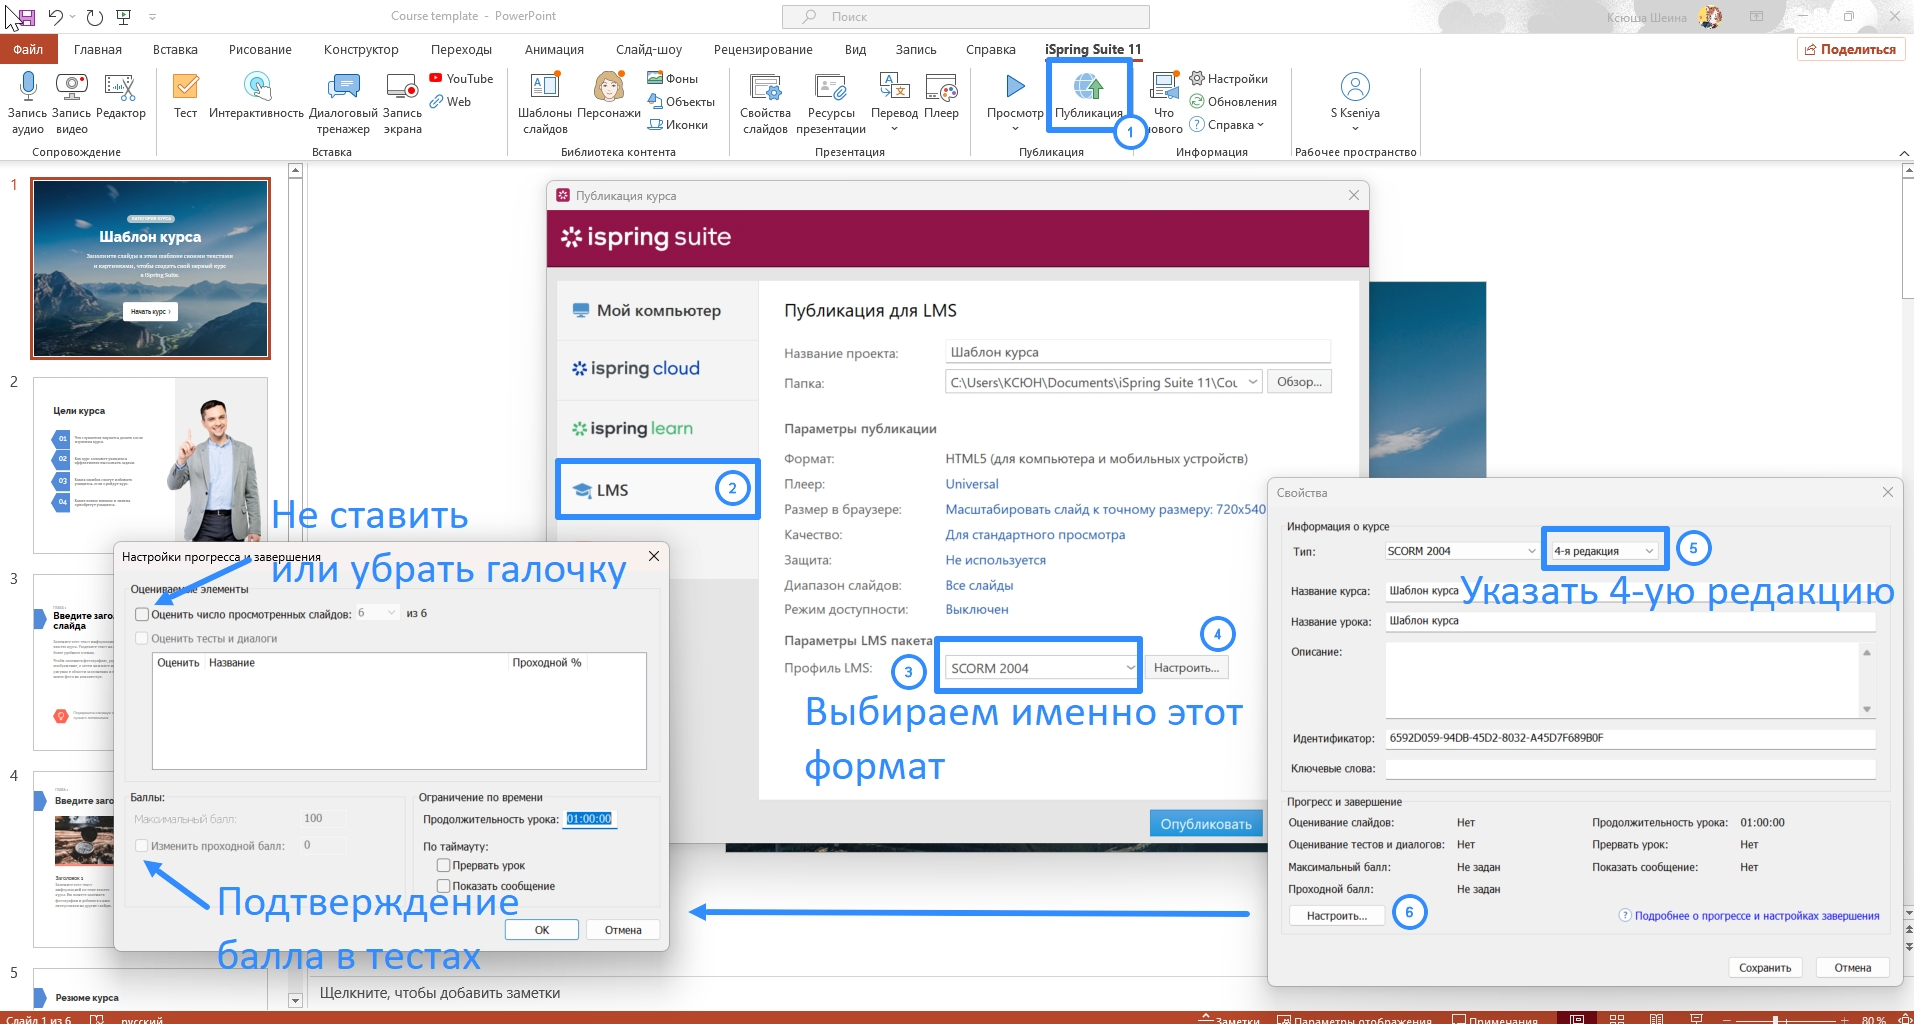Viewport: 1914px width, 1024px height.
Task: Switch to the Вставка tab
Action: click(x=175, y=49)
